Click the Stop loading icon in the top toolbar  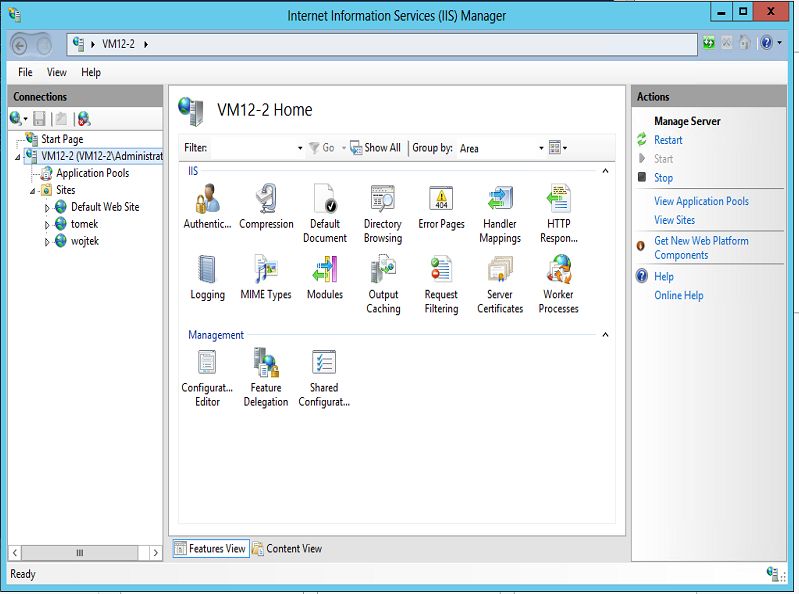click(727, 43)
